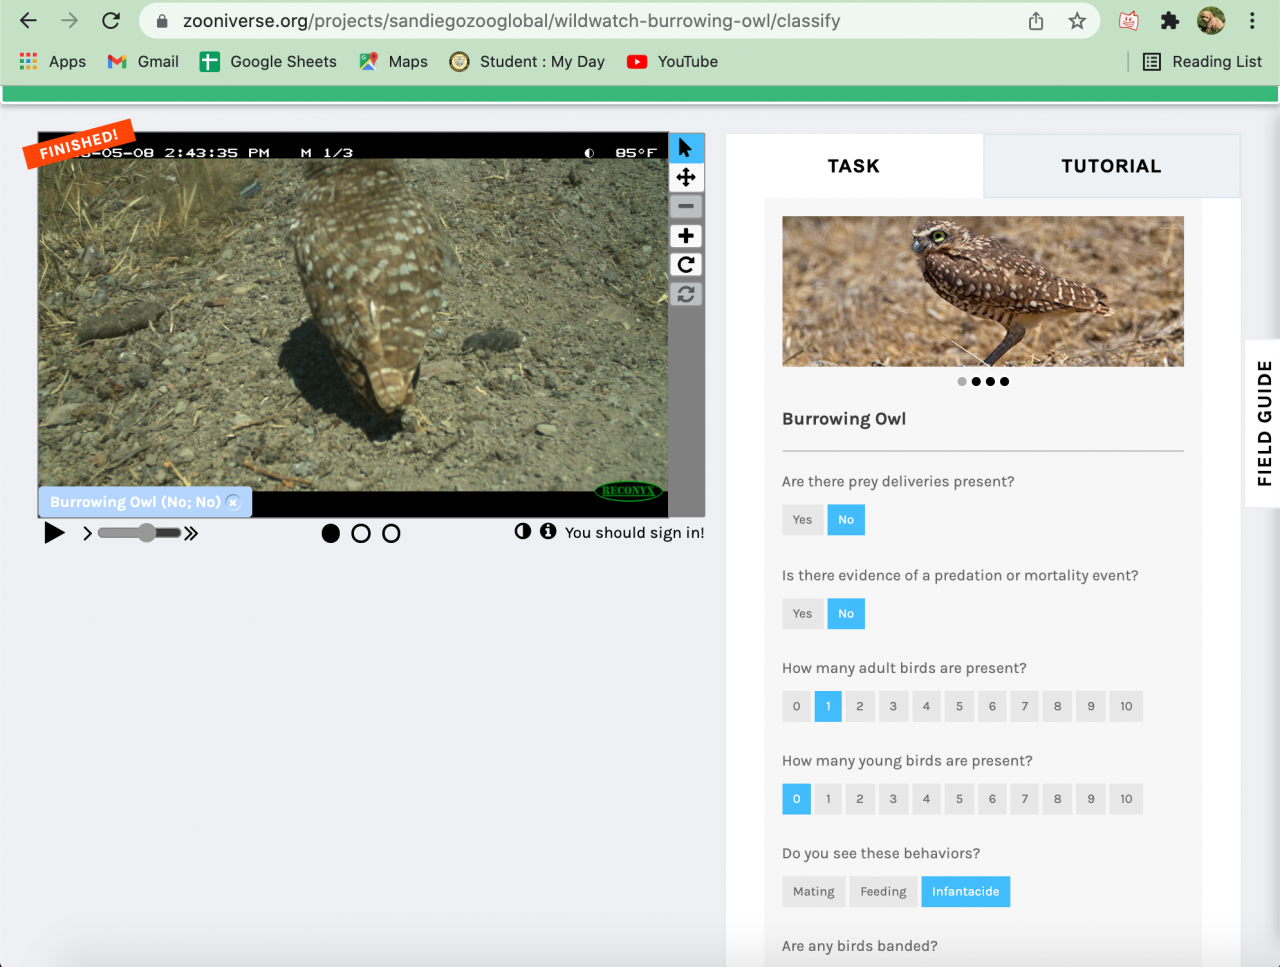Image resolution: width=1280 pixels, height=967 pixels.
Task: Share this page icon
Action: point(1036,21)
